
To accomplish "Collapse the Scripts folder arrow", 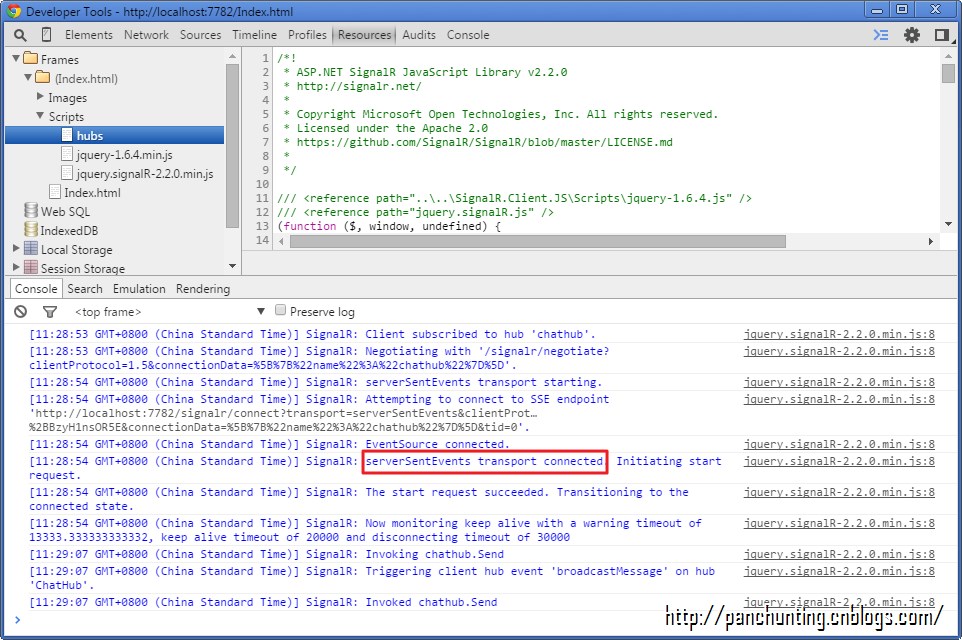I will tap(40, 115).
